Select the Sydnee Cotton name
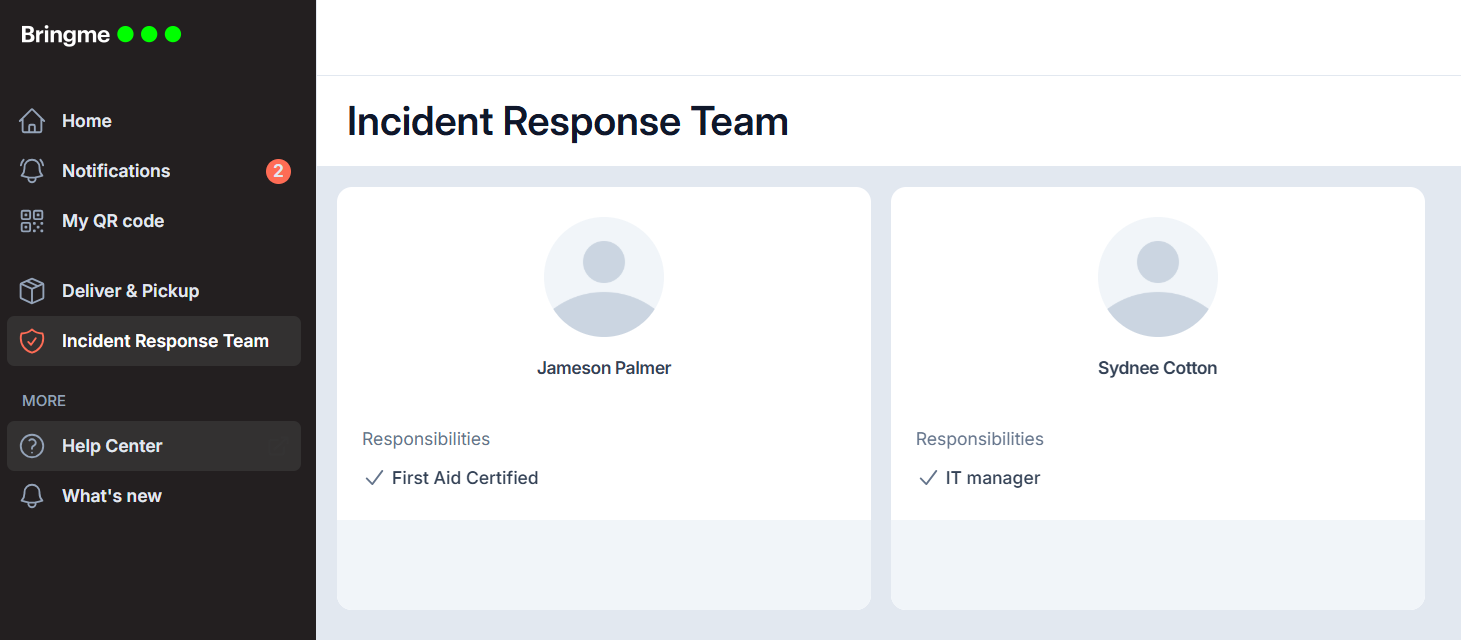 pos(1157,368)
